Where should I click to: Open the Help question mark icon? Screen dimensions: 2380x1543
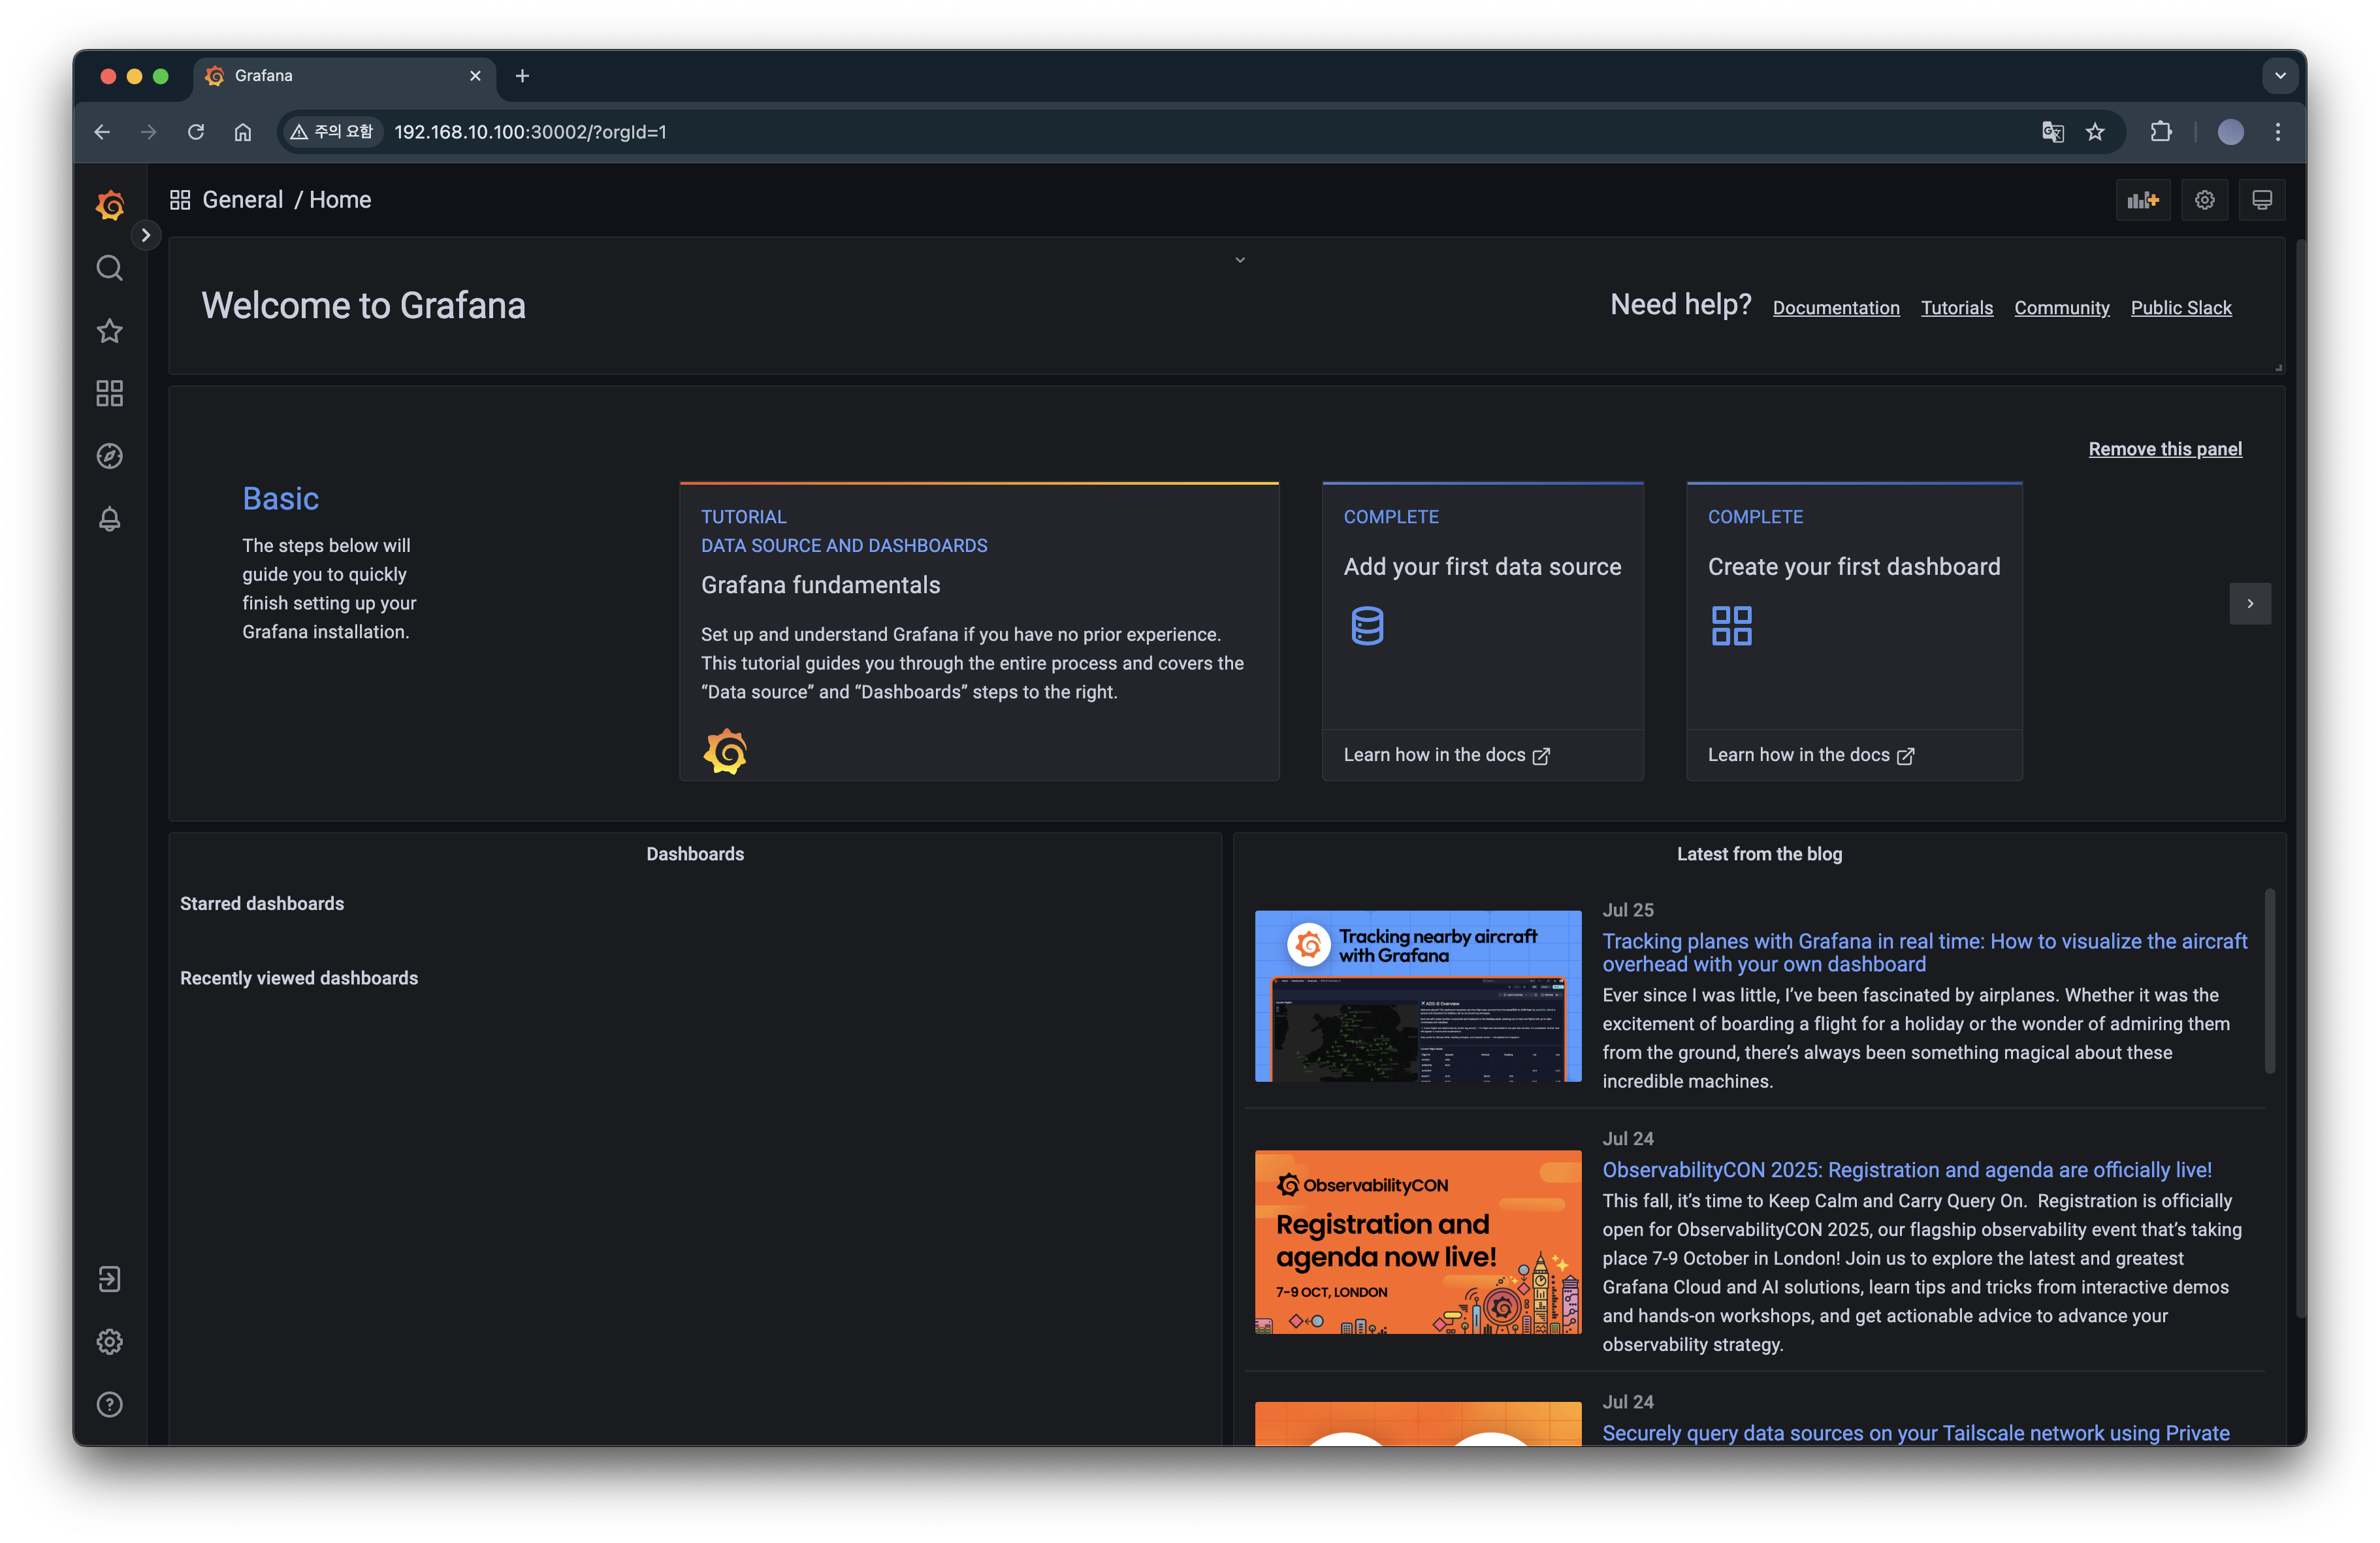coord(110,1404)
